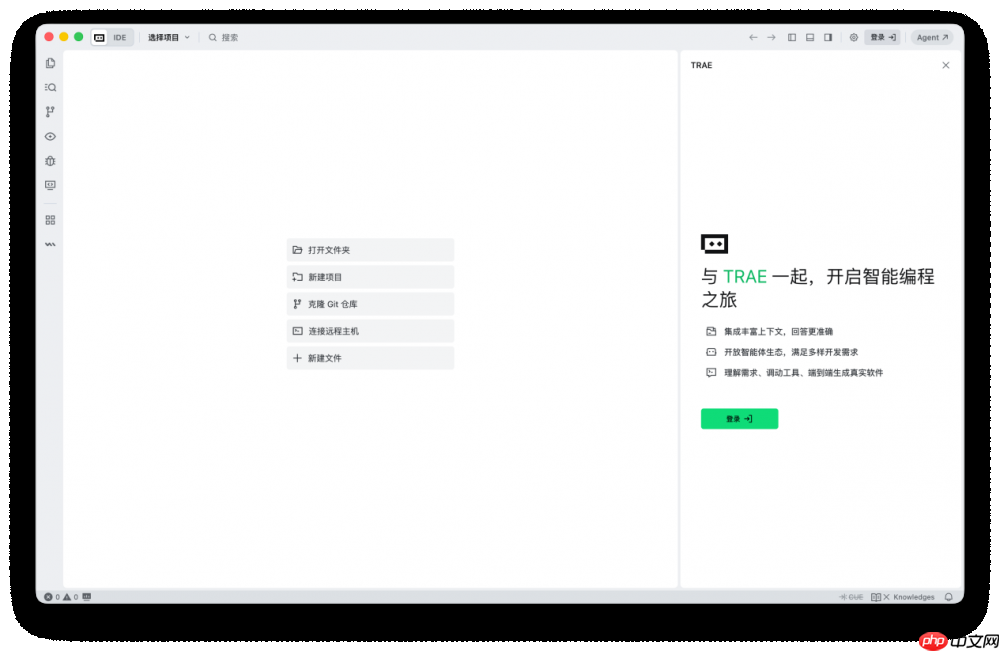The image size is (1000, 651).
Task: Open the search panel icon in sidebar
Action: [x=50, y=87]
